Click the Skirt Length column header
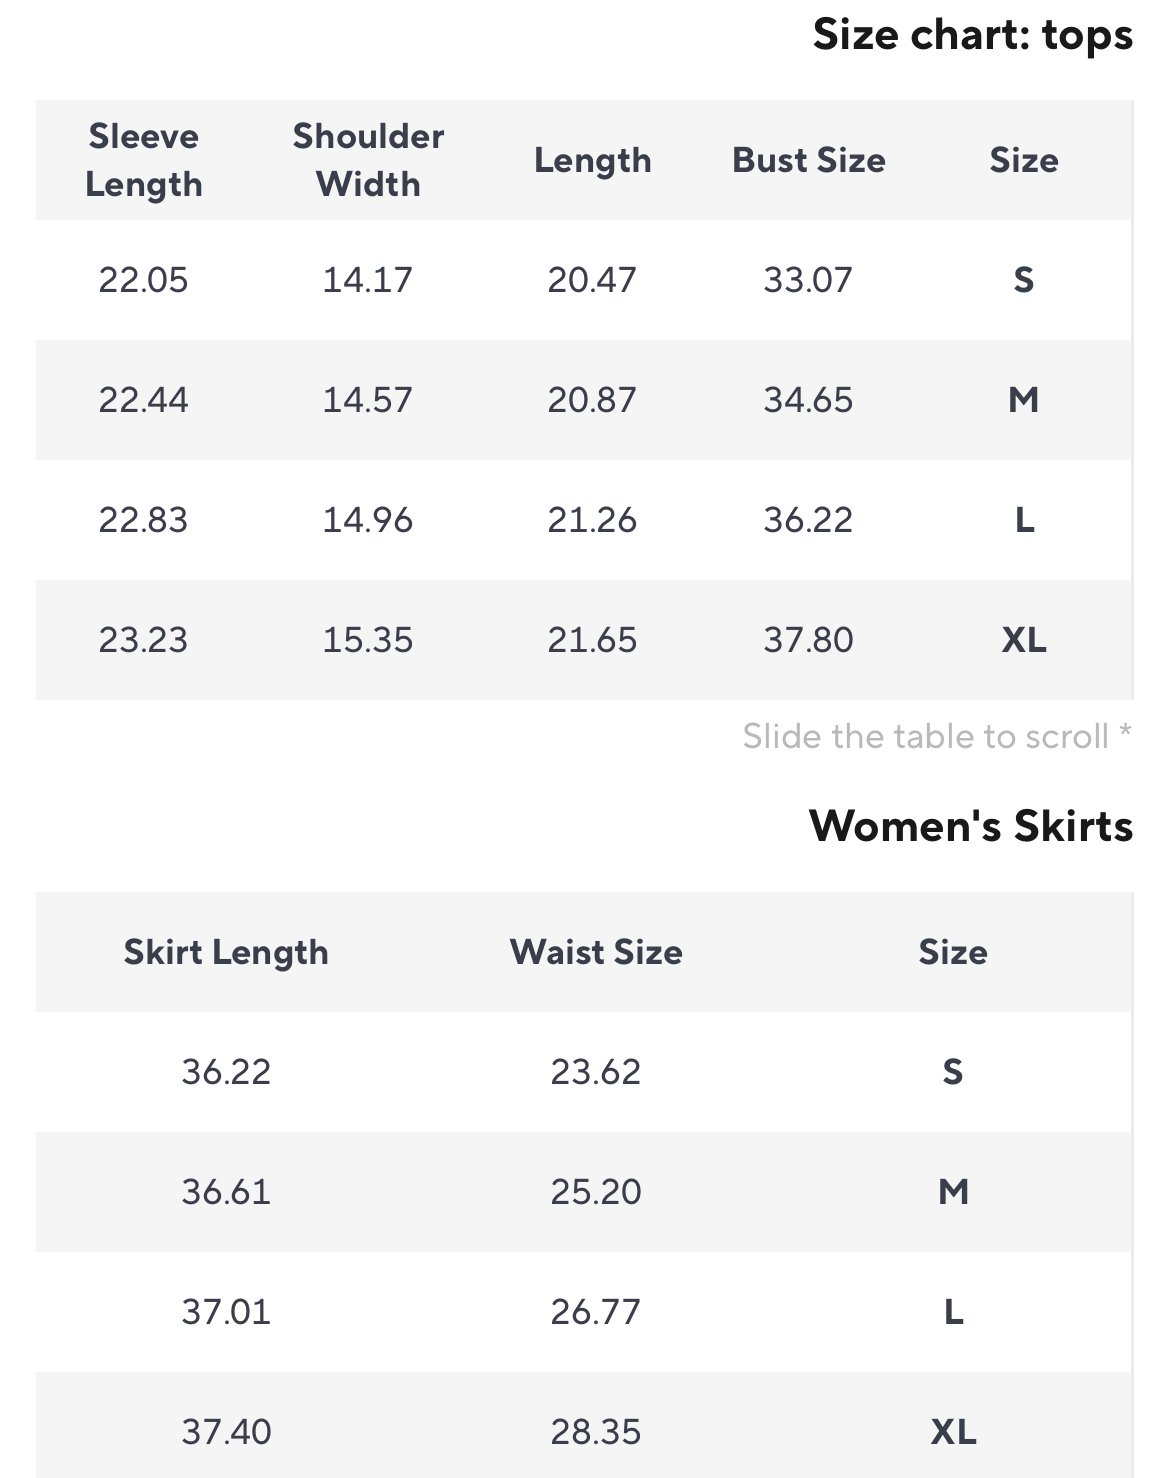The image size is (1170, 1478). [226, 952]
